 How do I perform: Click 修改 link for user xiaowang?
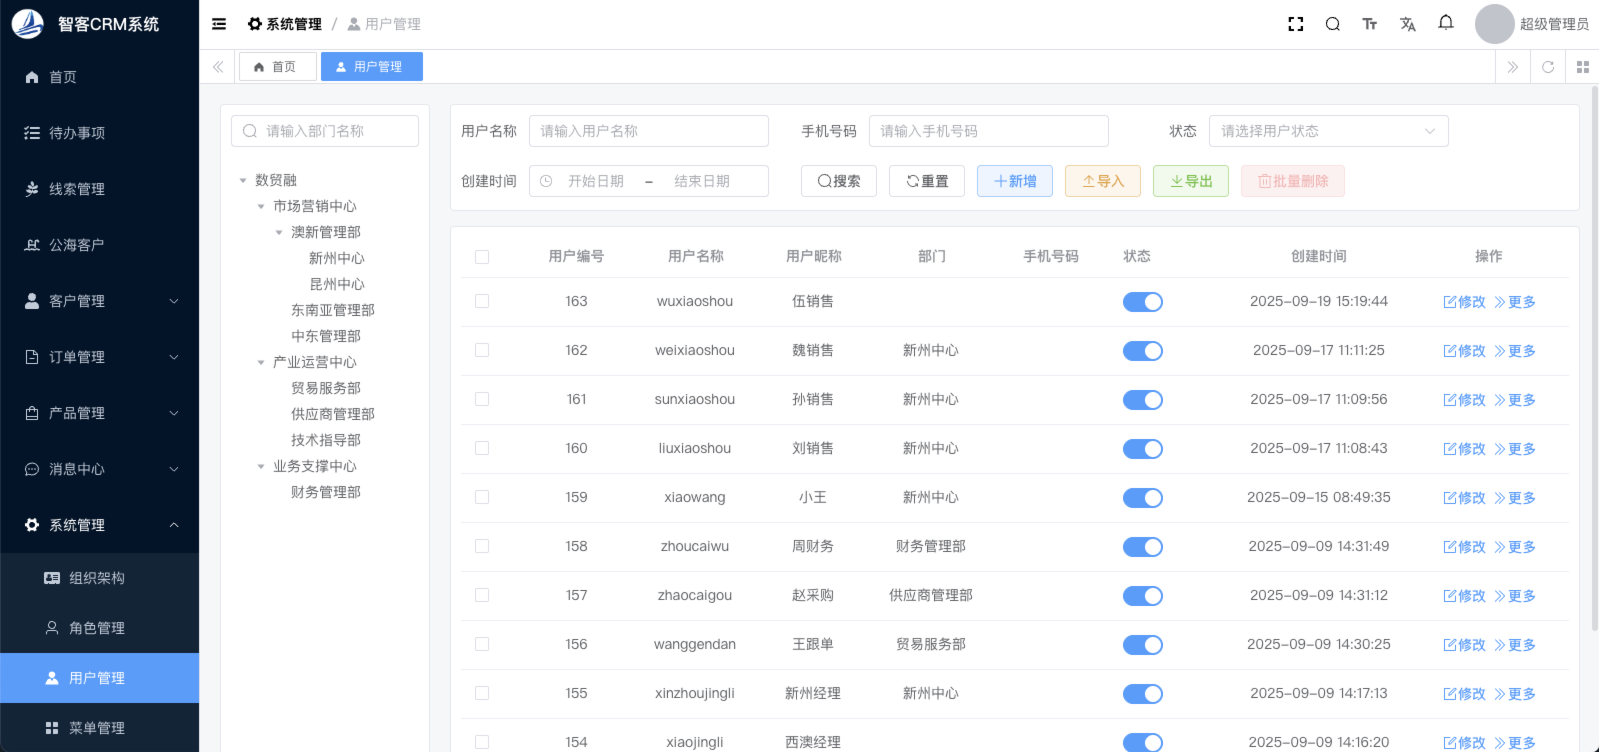pyautogui.click(x=1464, y=498)
